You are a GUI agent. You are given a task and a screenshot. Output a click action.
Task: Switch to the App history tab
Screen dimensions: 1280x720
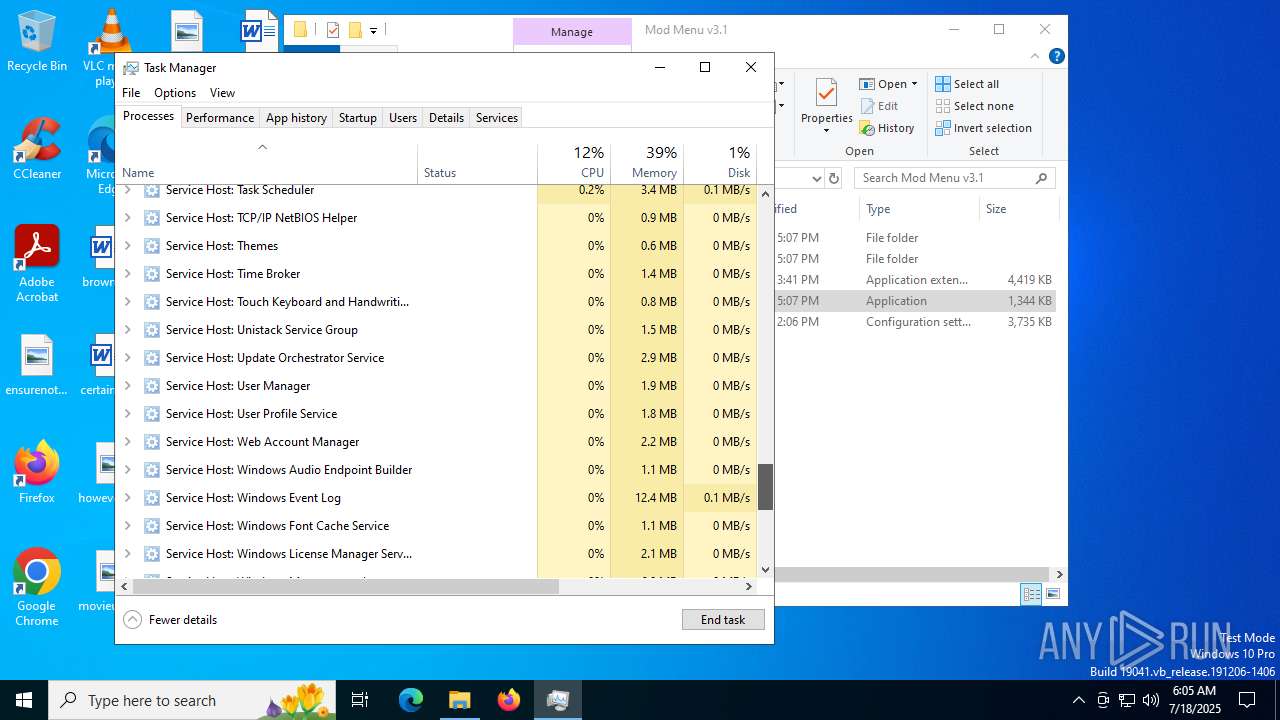[x=296, y=118]
